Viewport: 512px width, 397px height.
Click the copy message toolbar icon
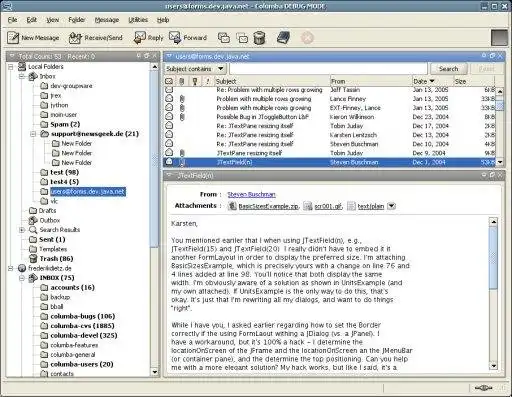pyautogui.click(x=224, y=38)
